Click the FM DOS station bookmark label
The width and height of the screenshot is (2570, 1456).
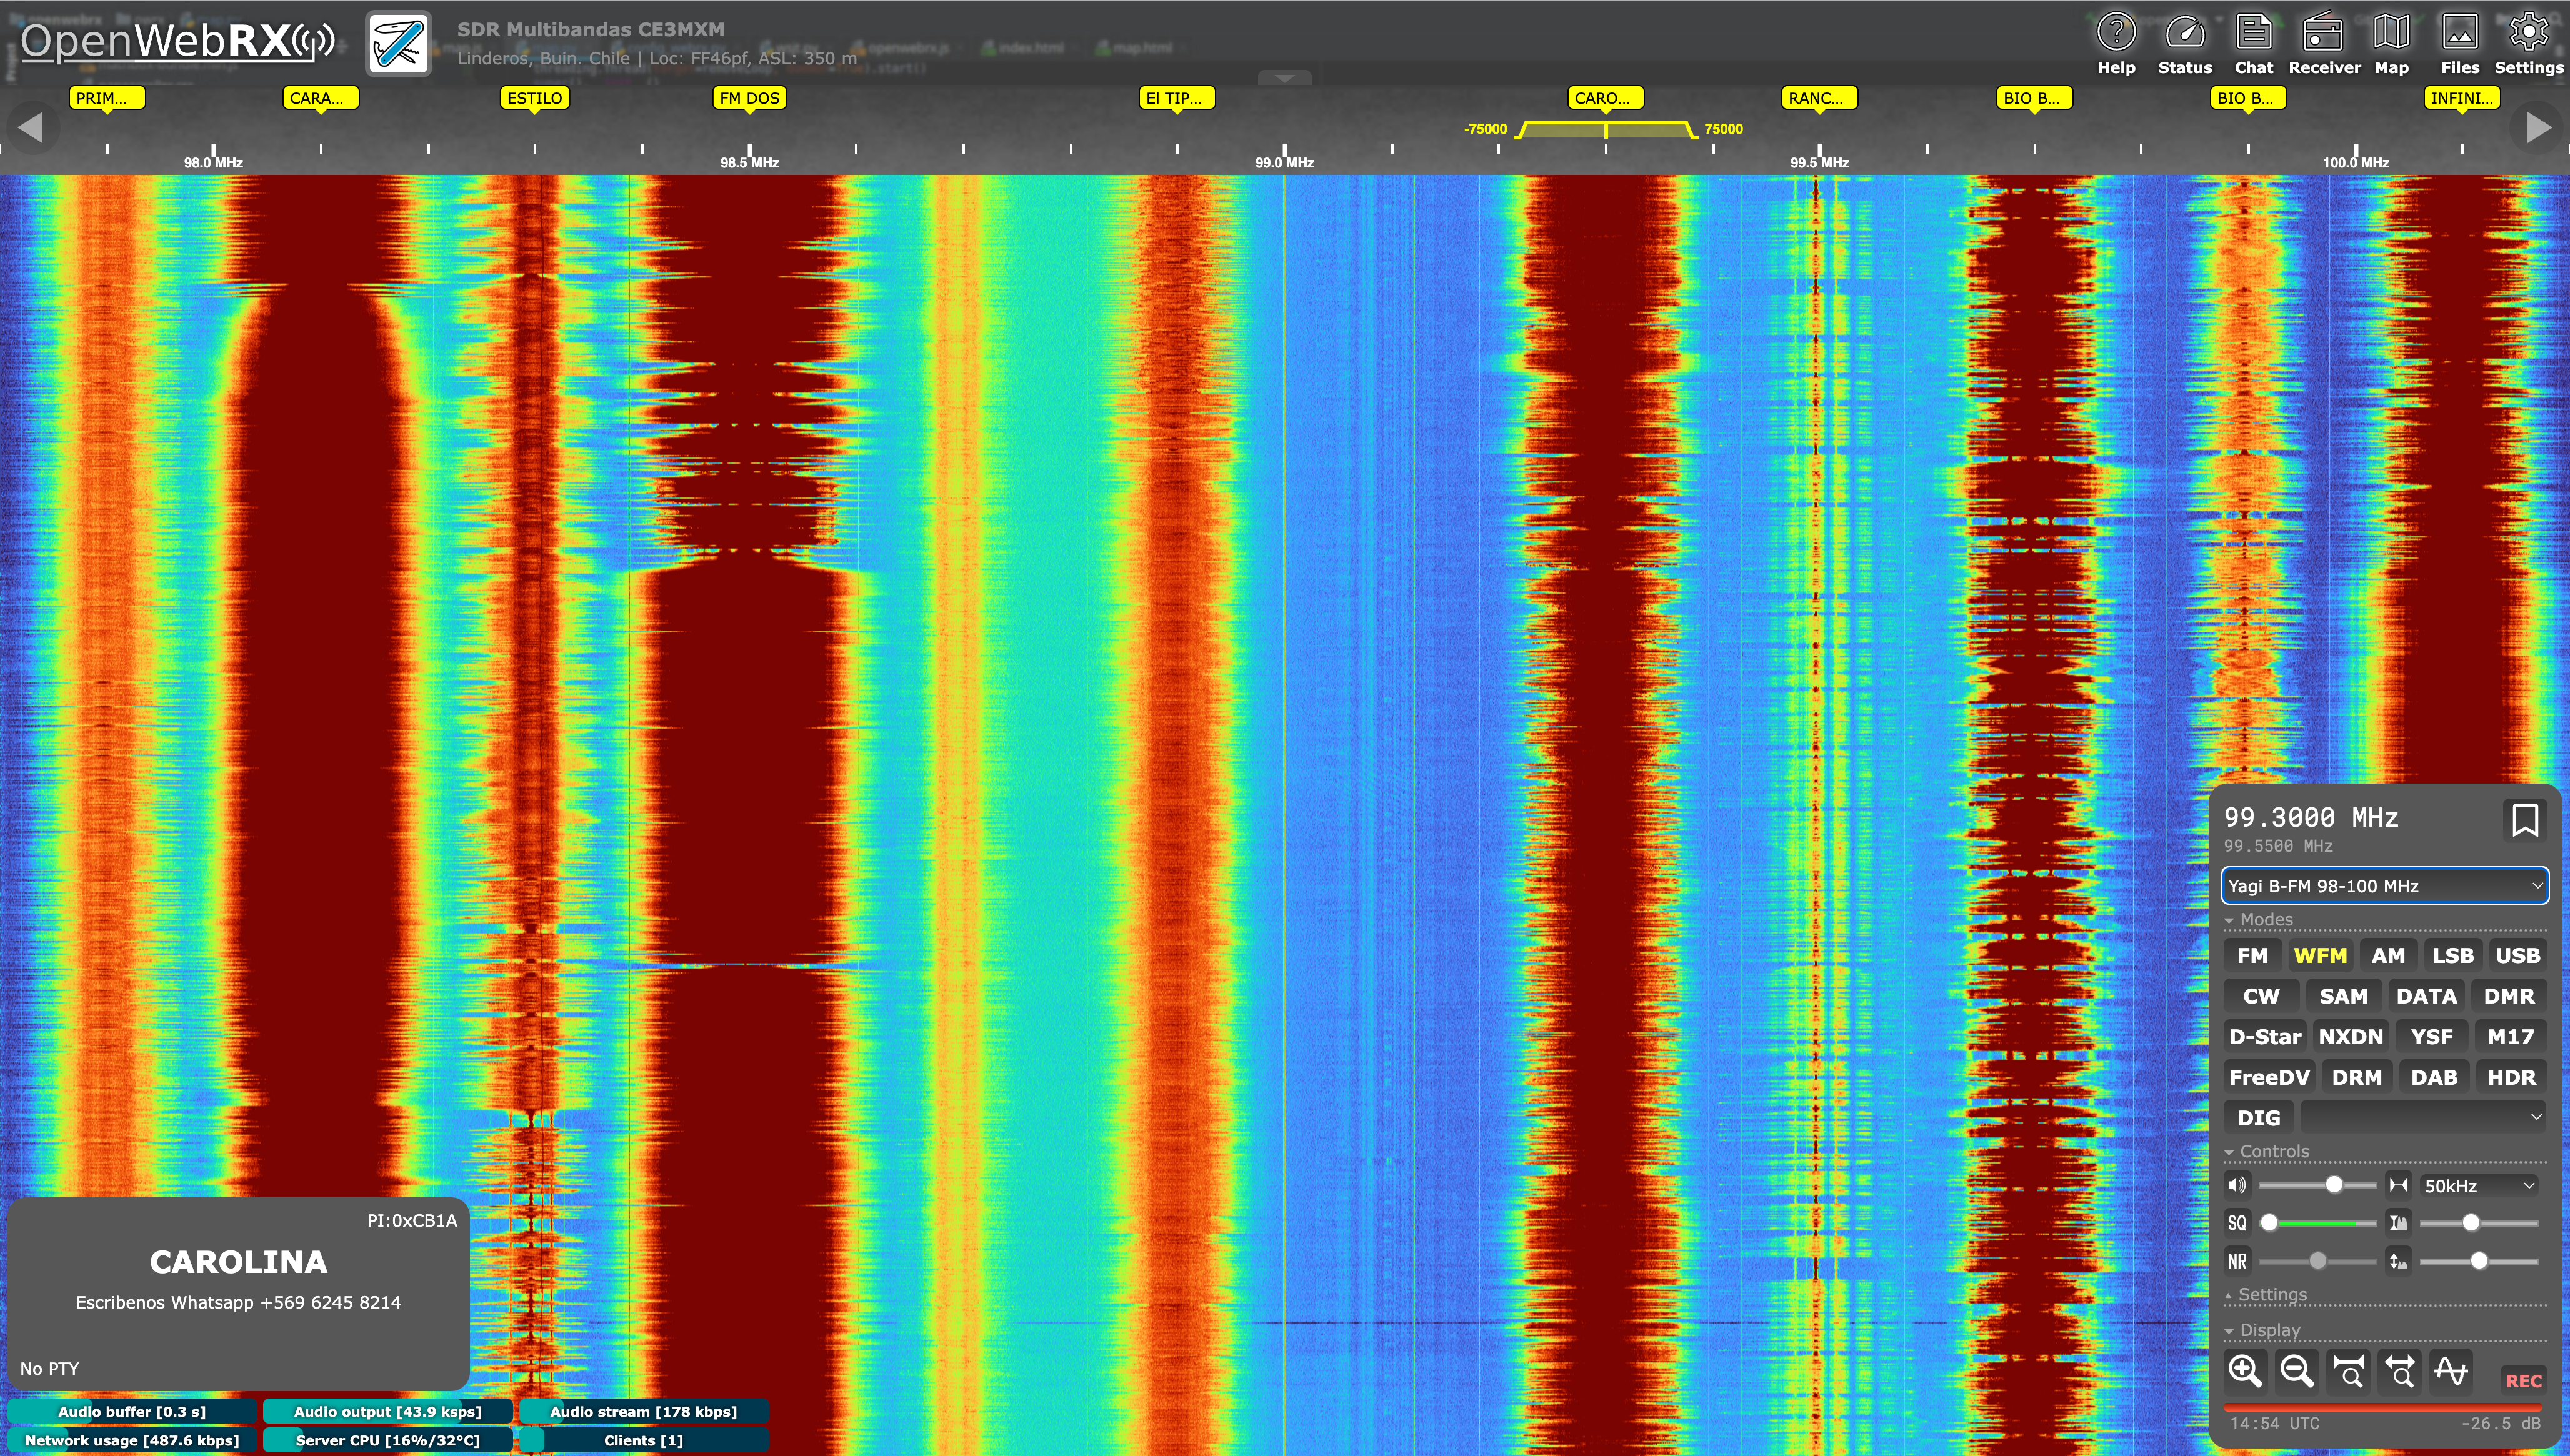coord(749,98)
